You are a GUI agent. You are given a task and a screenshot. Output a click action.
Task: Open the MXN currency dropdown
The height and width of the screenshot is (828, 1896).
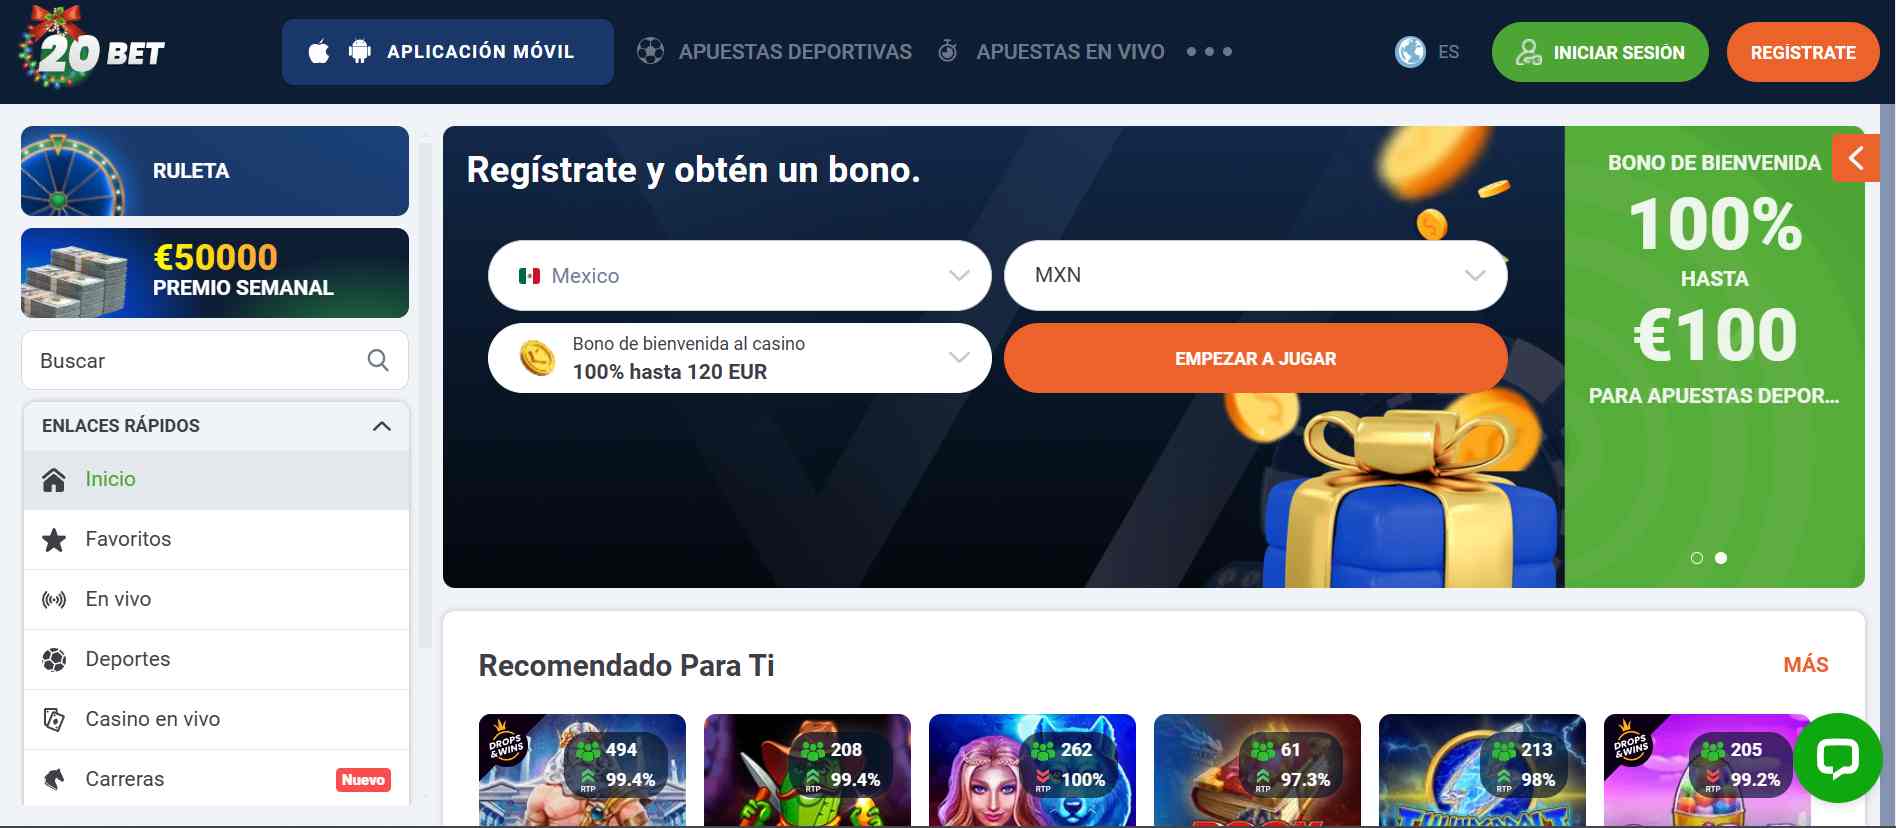coord(1256,275)
